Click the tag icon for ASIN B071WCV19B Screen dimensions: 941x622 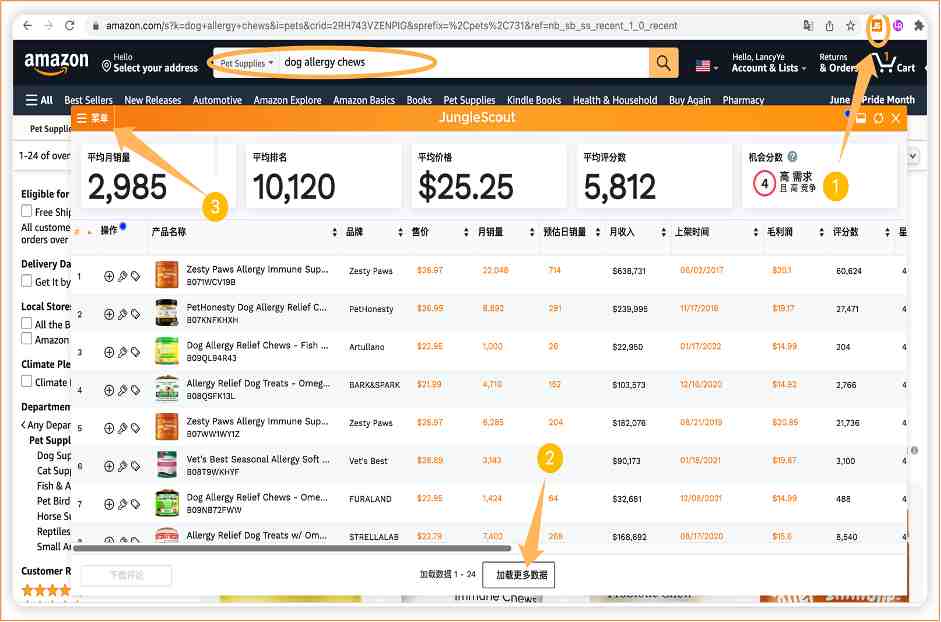[x=136, y=276]
